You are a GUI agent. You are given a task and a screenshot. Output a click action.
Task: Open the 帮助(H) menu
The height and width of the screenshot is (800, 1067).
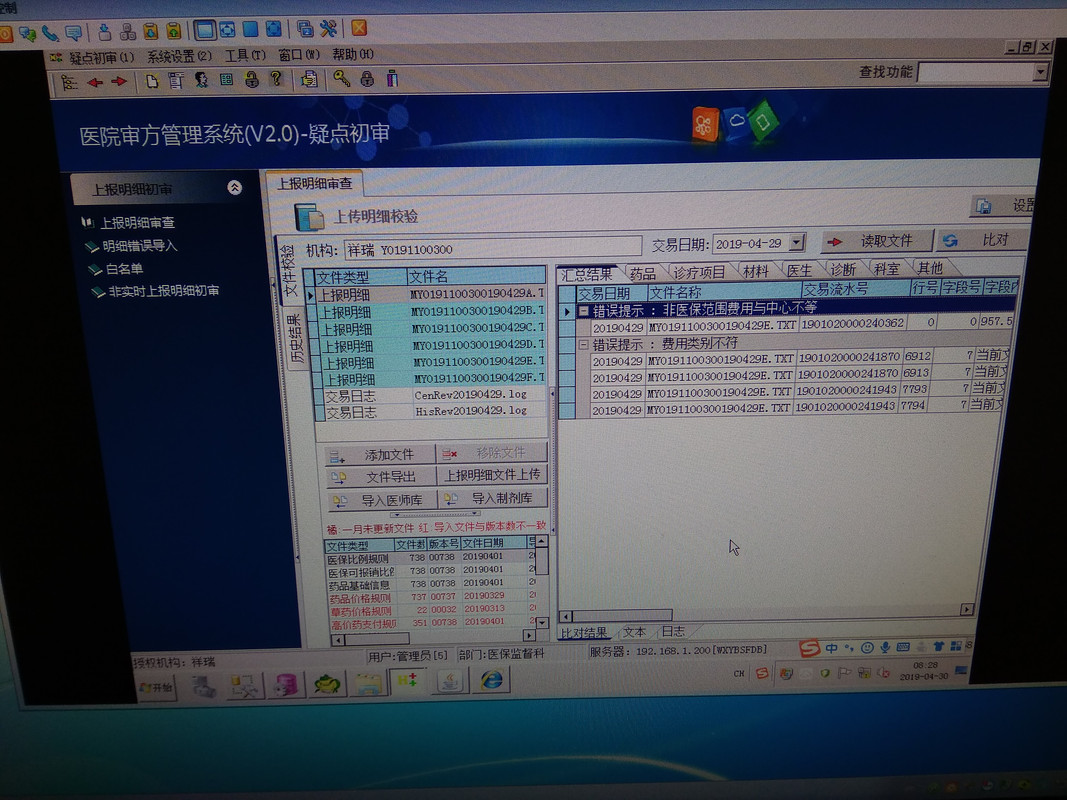pos(352,54)
